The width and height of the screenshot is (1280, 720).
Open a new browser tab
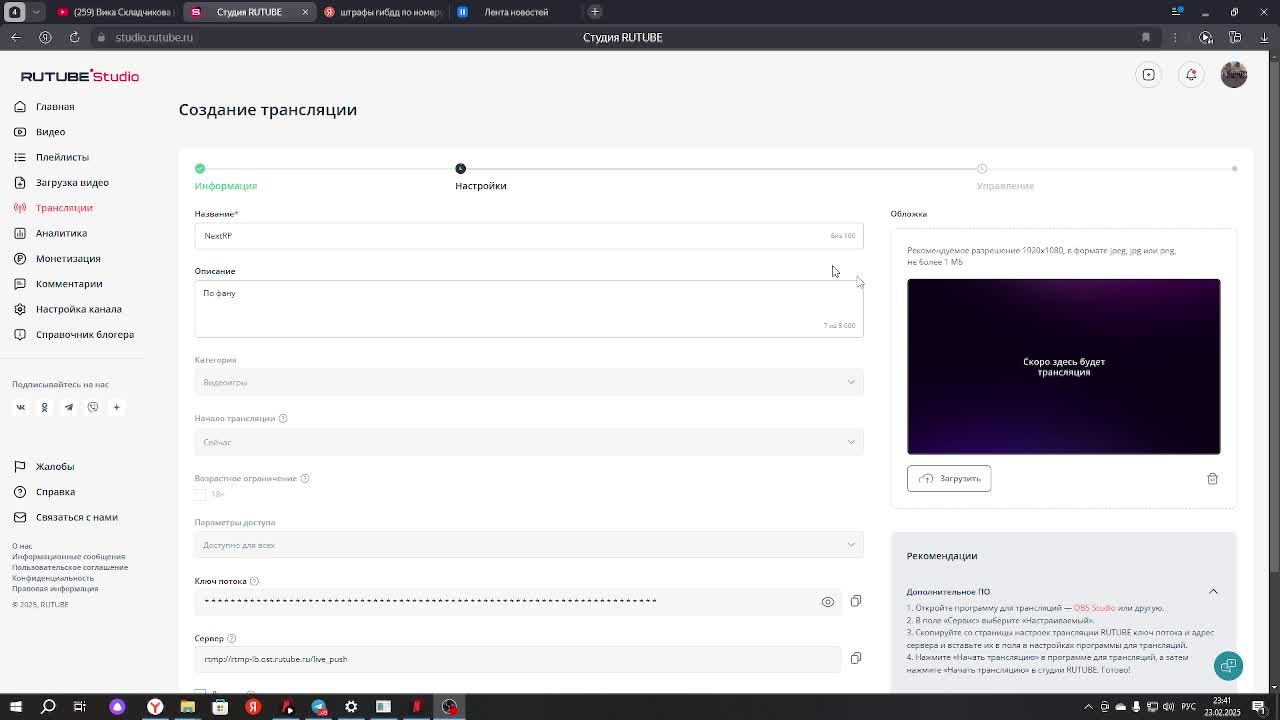(x=595, y=12)
